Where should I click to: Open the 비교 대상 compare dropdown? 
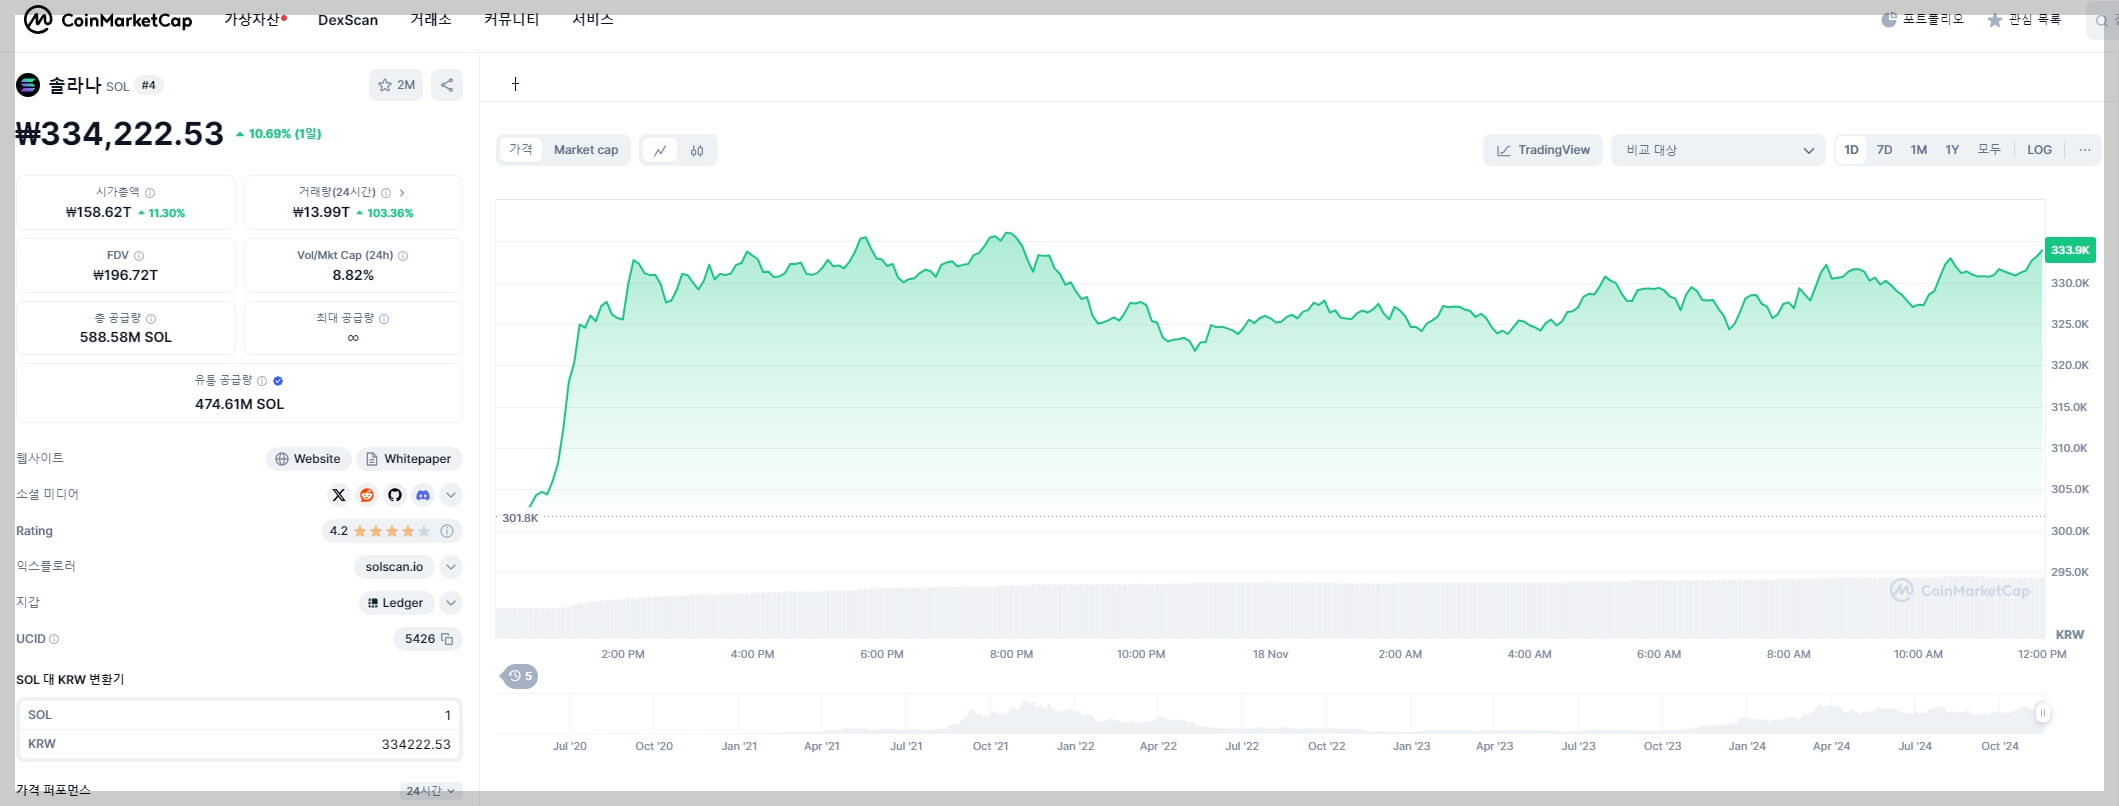point(1718,150)
